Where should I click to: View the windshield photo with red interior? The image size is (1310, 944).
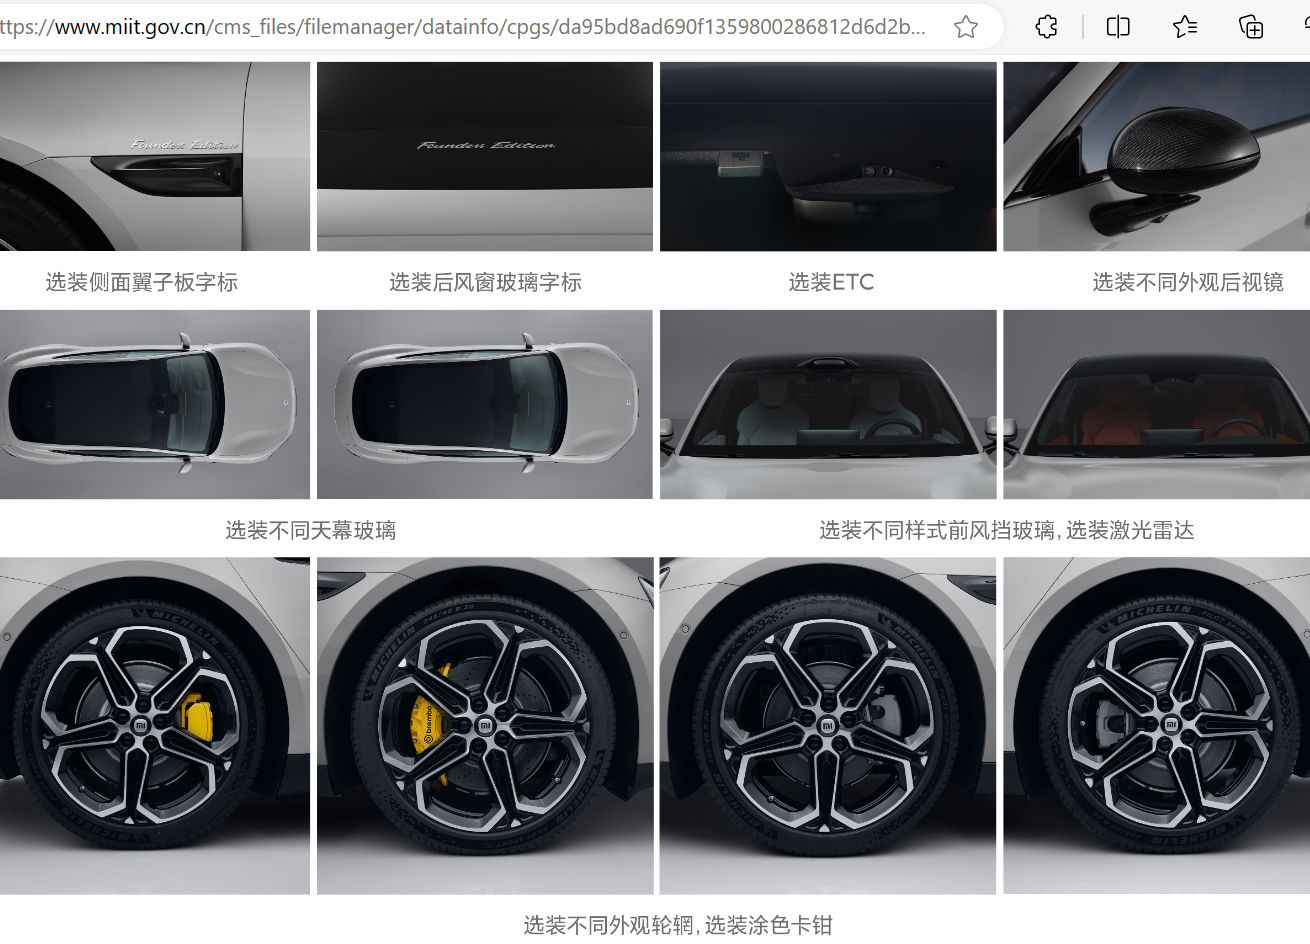1156,404
